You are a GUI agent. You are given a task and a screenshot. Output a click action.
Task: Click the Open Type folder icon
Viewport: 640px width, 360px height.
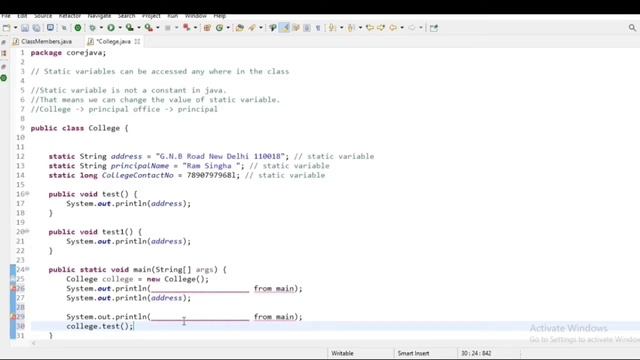pyautogui.click(x=240, y=28)
